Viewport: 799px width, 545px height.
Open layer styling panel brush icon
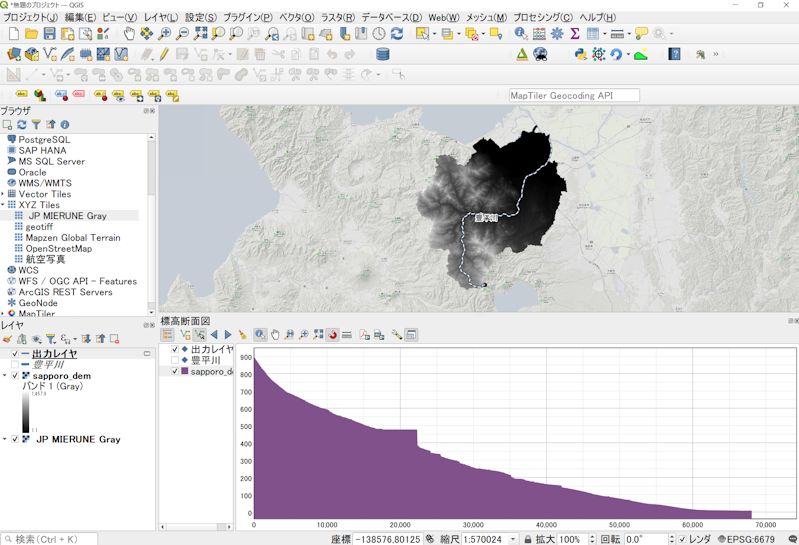pyautogui.click(x=7, y=339)
